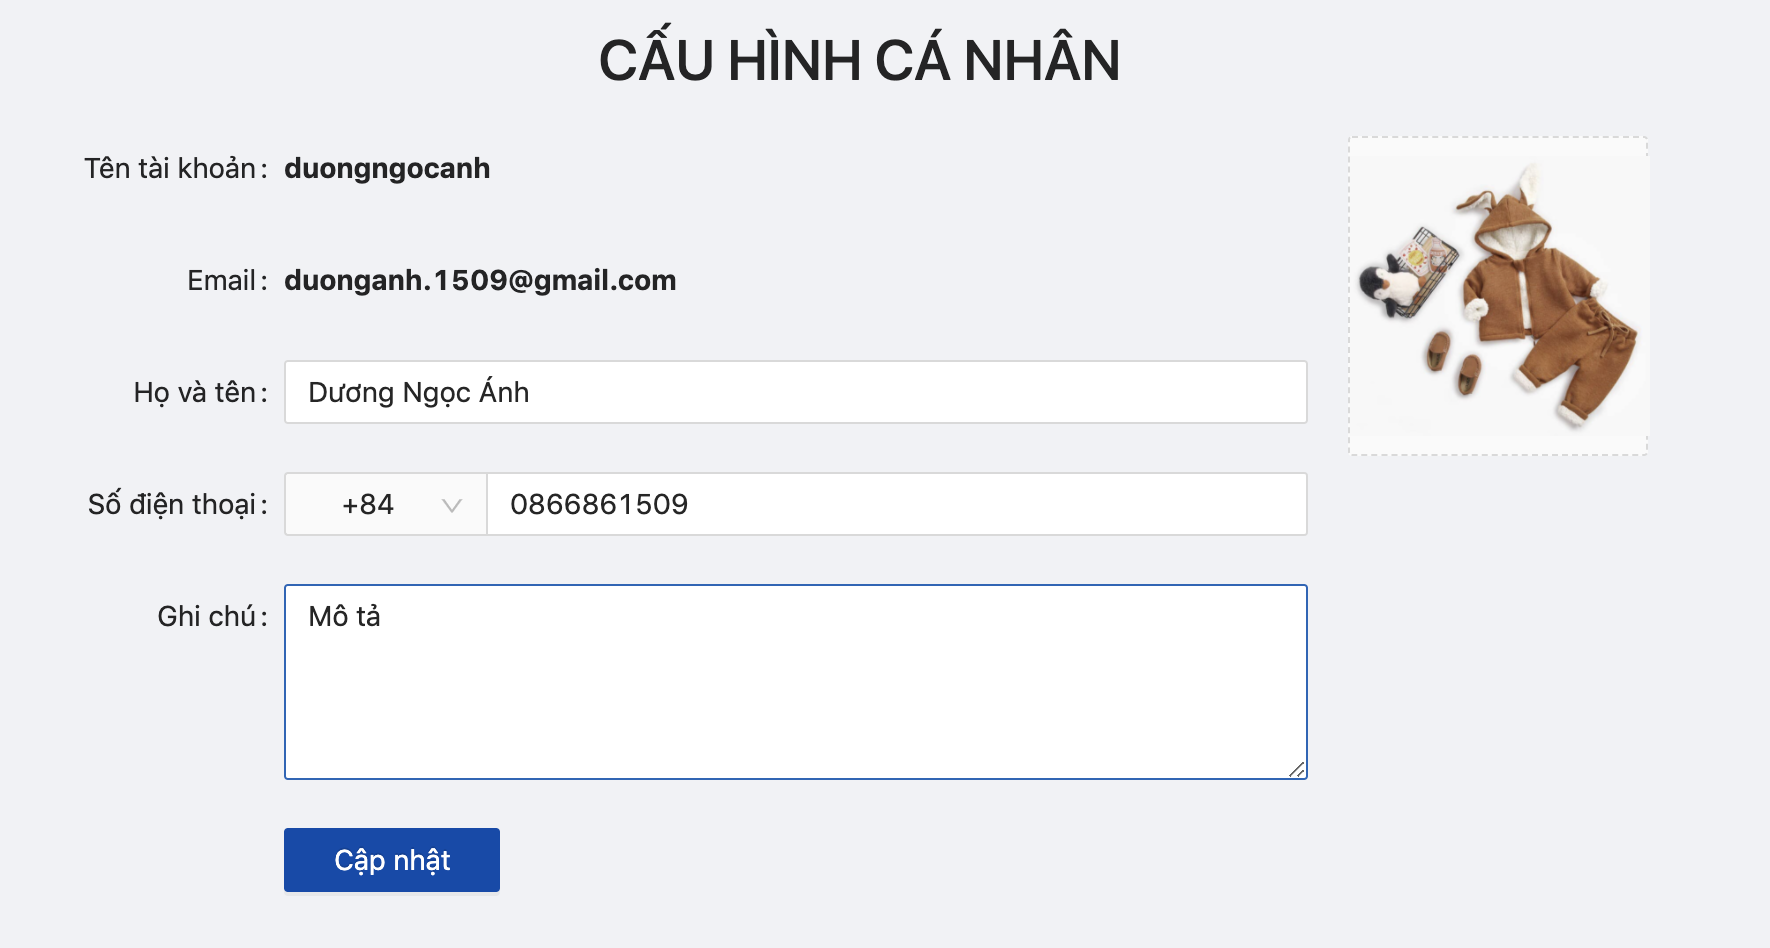Click the chevron arrow beside +84
The height and width of the screenshot is (948, 1770).
tap(452, 505)
